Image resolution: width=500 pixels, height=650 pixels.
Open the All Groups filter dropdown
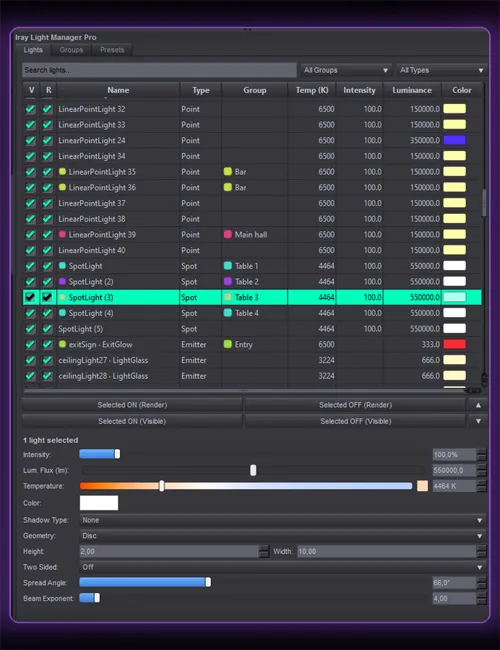[x=346, y=70]
